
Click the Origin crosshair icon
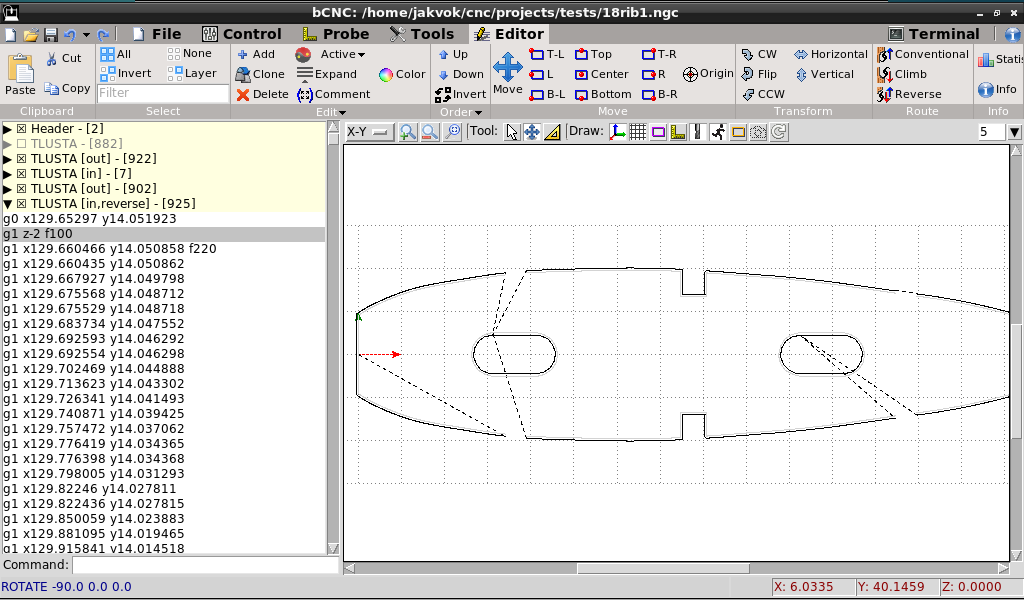[x=690, y=74]
